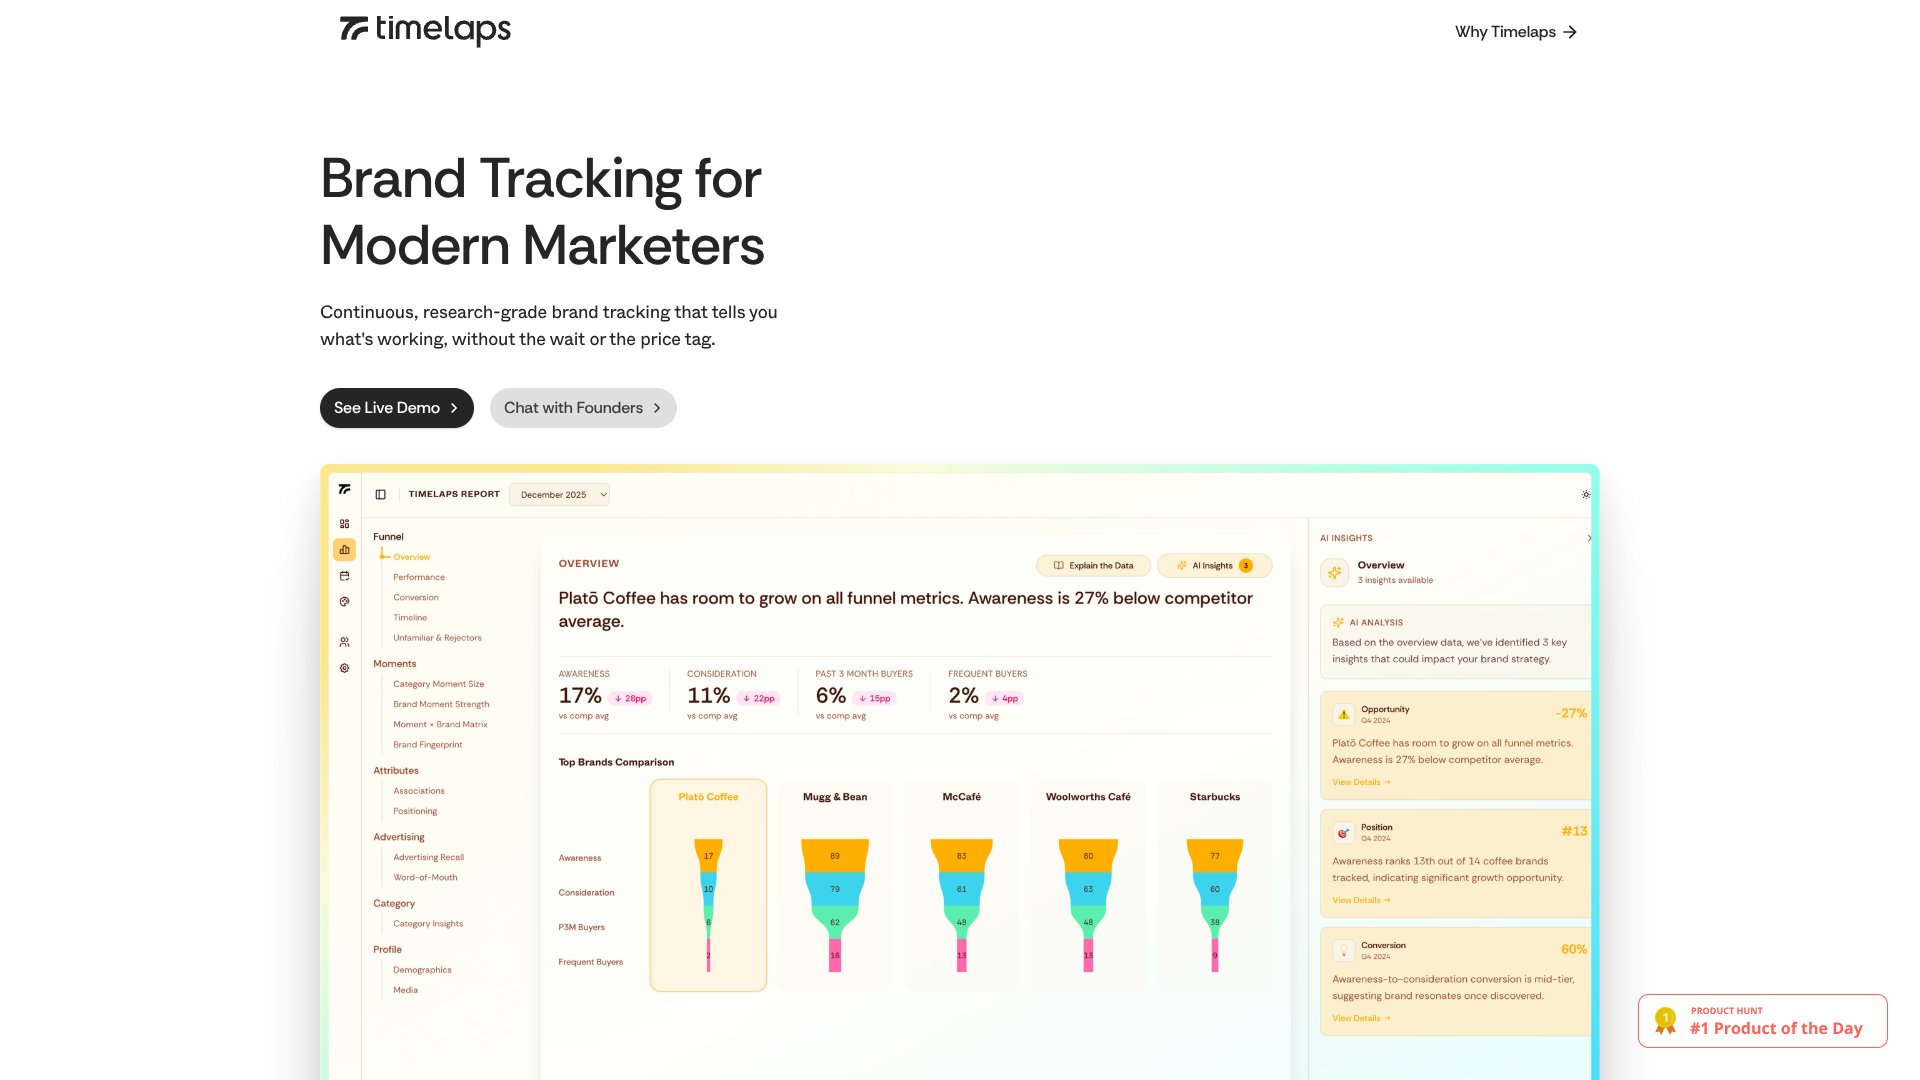Follow the Why Timelaps link
Screen dimensions: 1920x1080
click(1515, 32)
